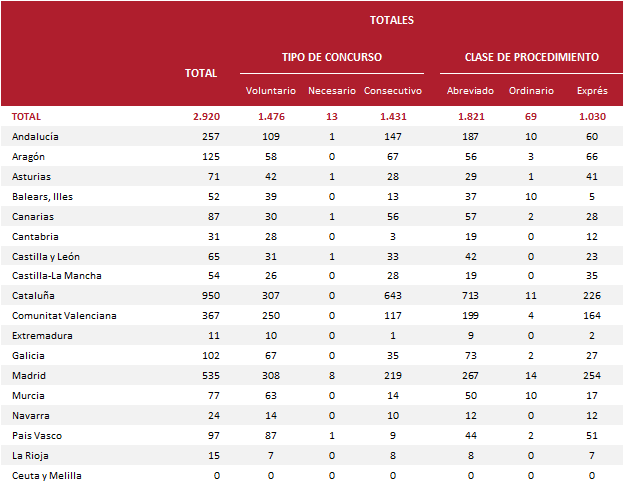
Task: Click the Necesario column header
Action: pyautogui.click(x=331, y=91)
